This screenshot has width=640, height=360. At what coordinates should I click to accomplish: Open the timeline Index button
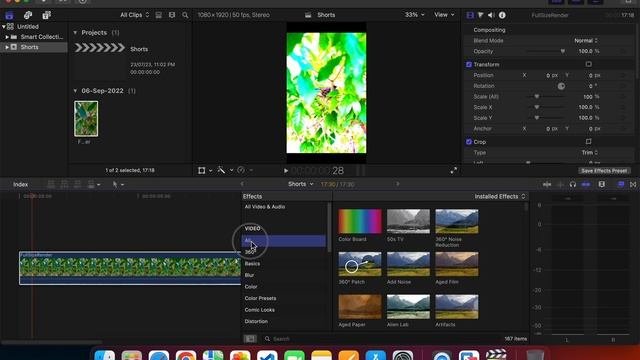pos(20,184)
